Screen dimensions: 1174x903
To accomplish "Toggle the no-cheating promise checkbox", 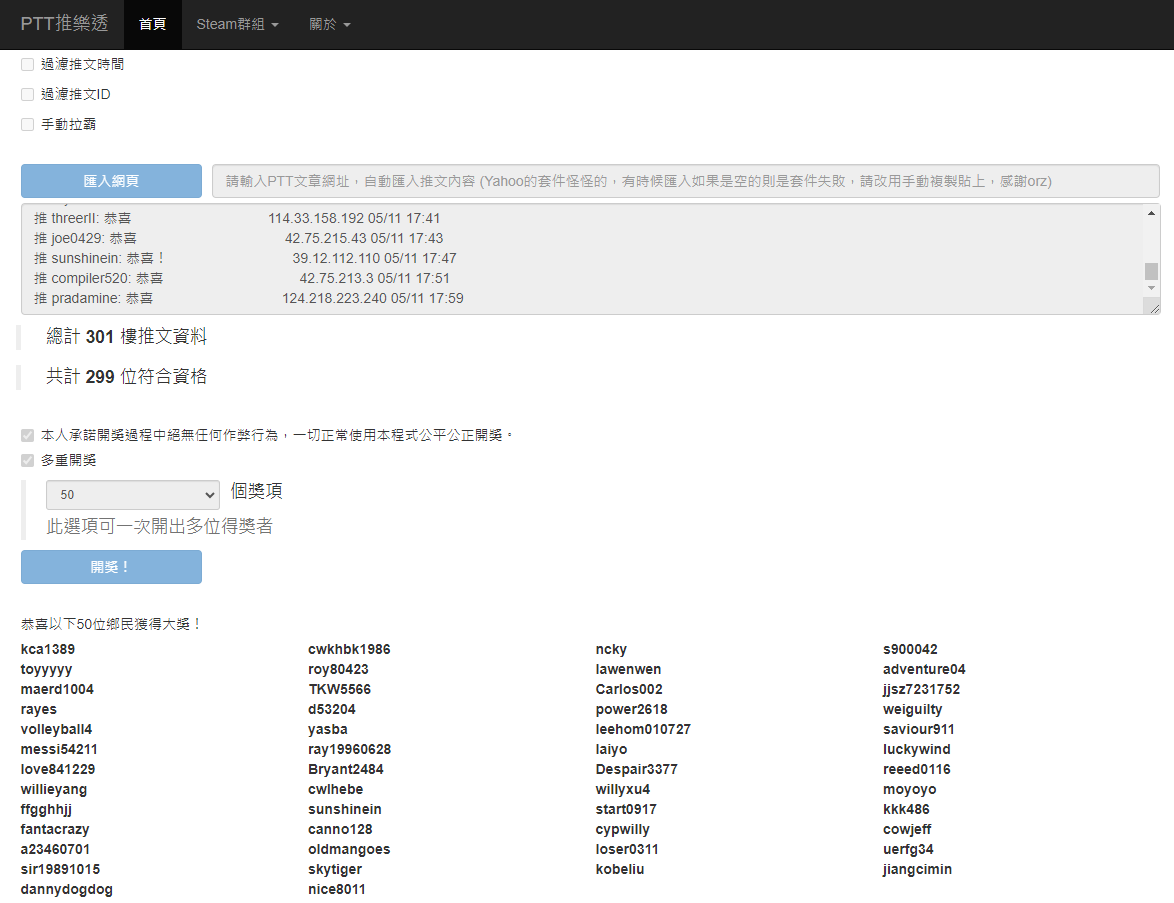I will pos(28,435).
